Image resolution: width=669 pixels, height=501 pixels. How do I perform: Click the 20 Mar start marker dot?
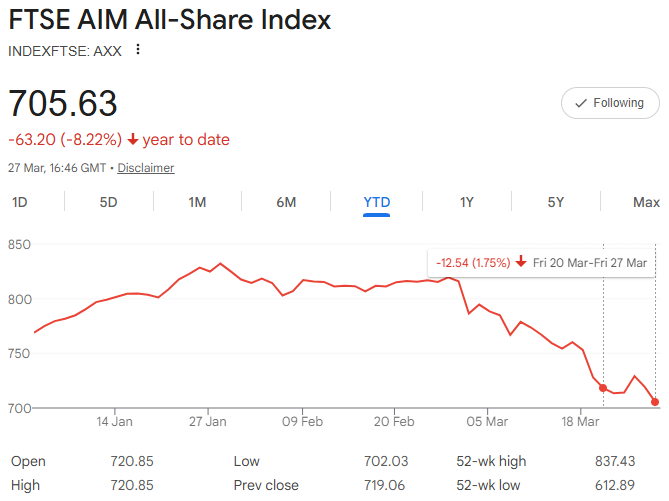click(603, 387)
